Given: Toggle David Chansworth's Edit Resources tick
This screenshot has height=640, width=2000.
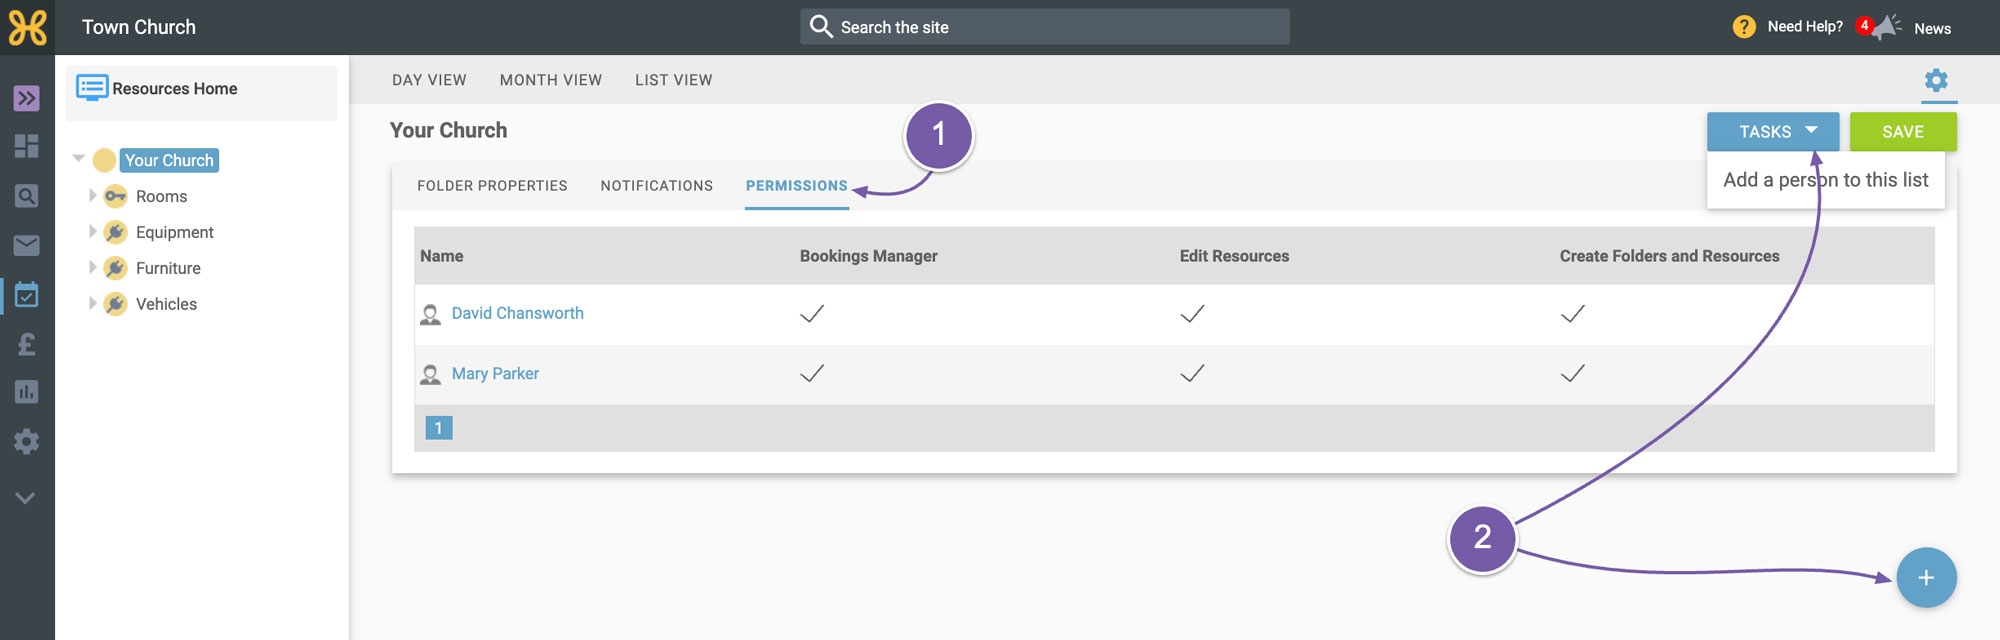Looking at the screenshot, I should point(1192,314).
